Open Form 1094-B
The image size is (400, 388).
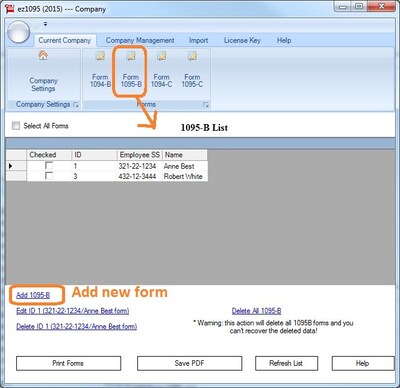[100, 70]
